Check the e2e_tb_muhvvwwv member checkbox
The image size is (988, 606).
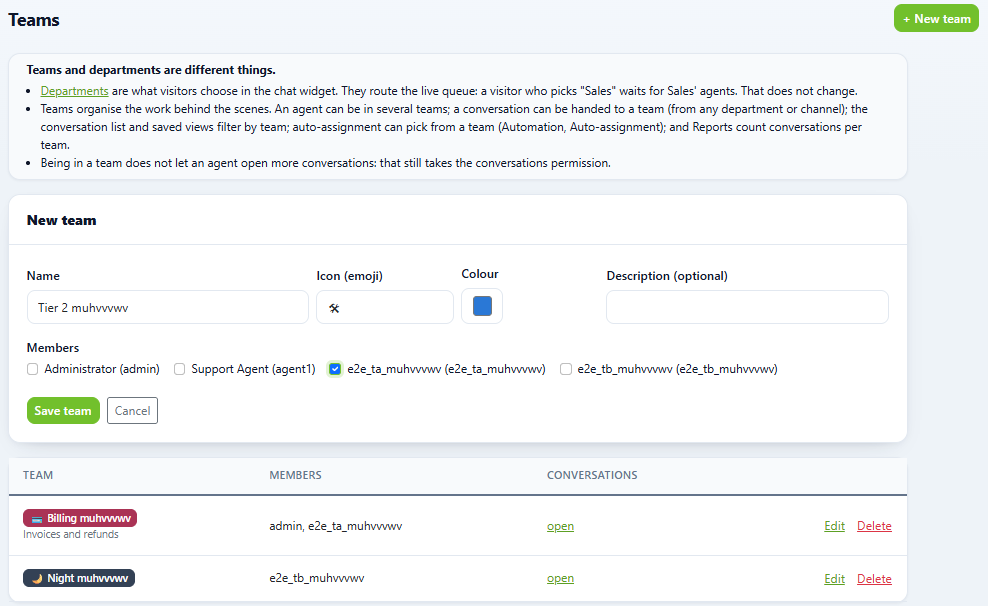pos(566,369)
